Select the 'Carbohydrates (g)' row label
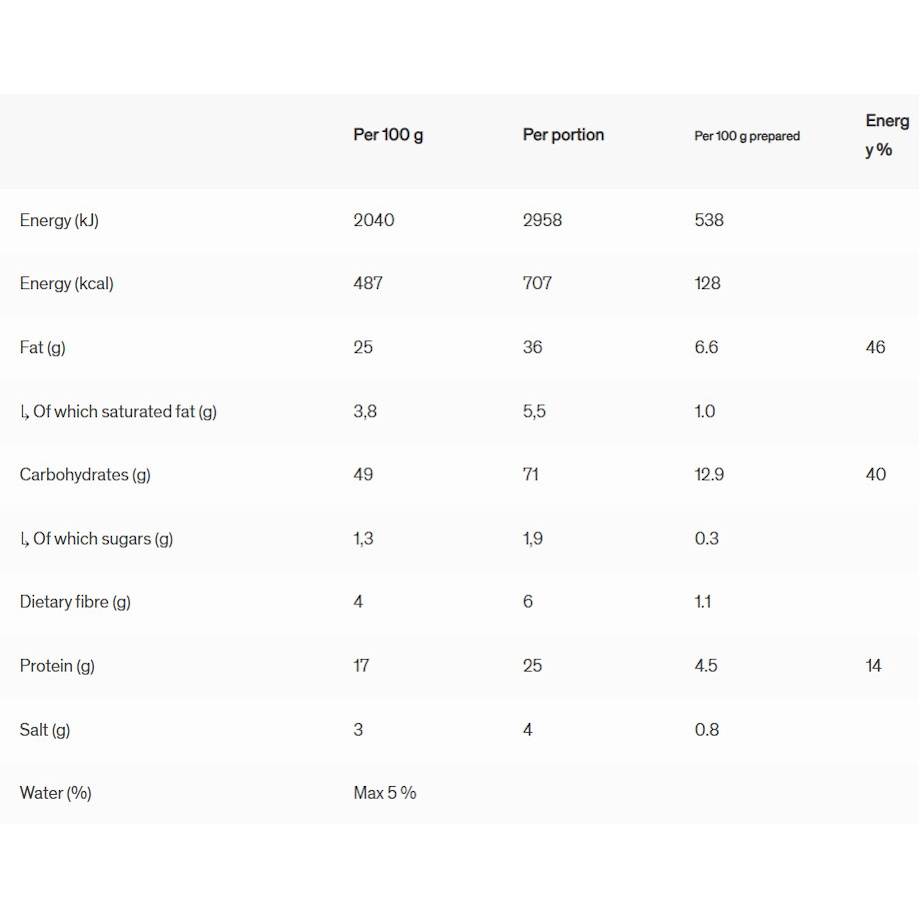Image resolution: width=919 pixels, height=918 pixels. coord(85,474)
